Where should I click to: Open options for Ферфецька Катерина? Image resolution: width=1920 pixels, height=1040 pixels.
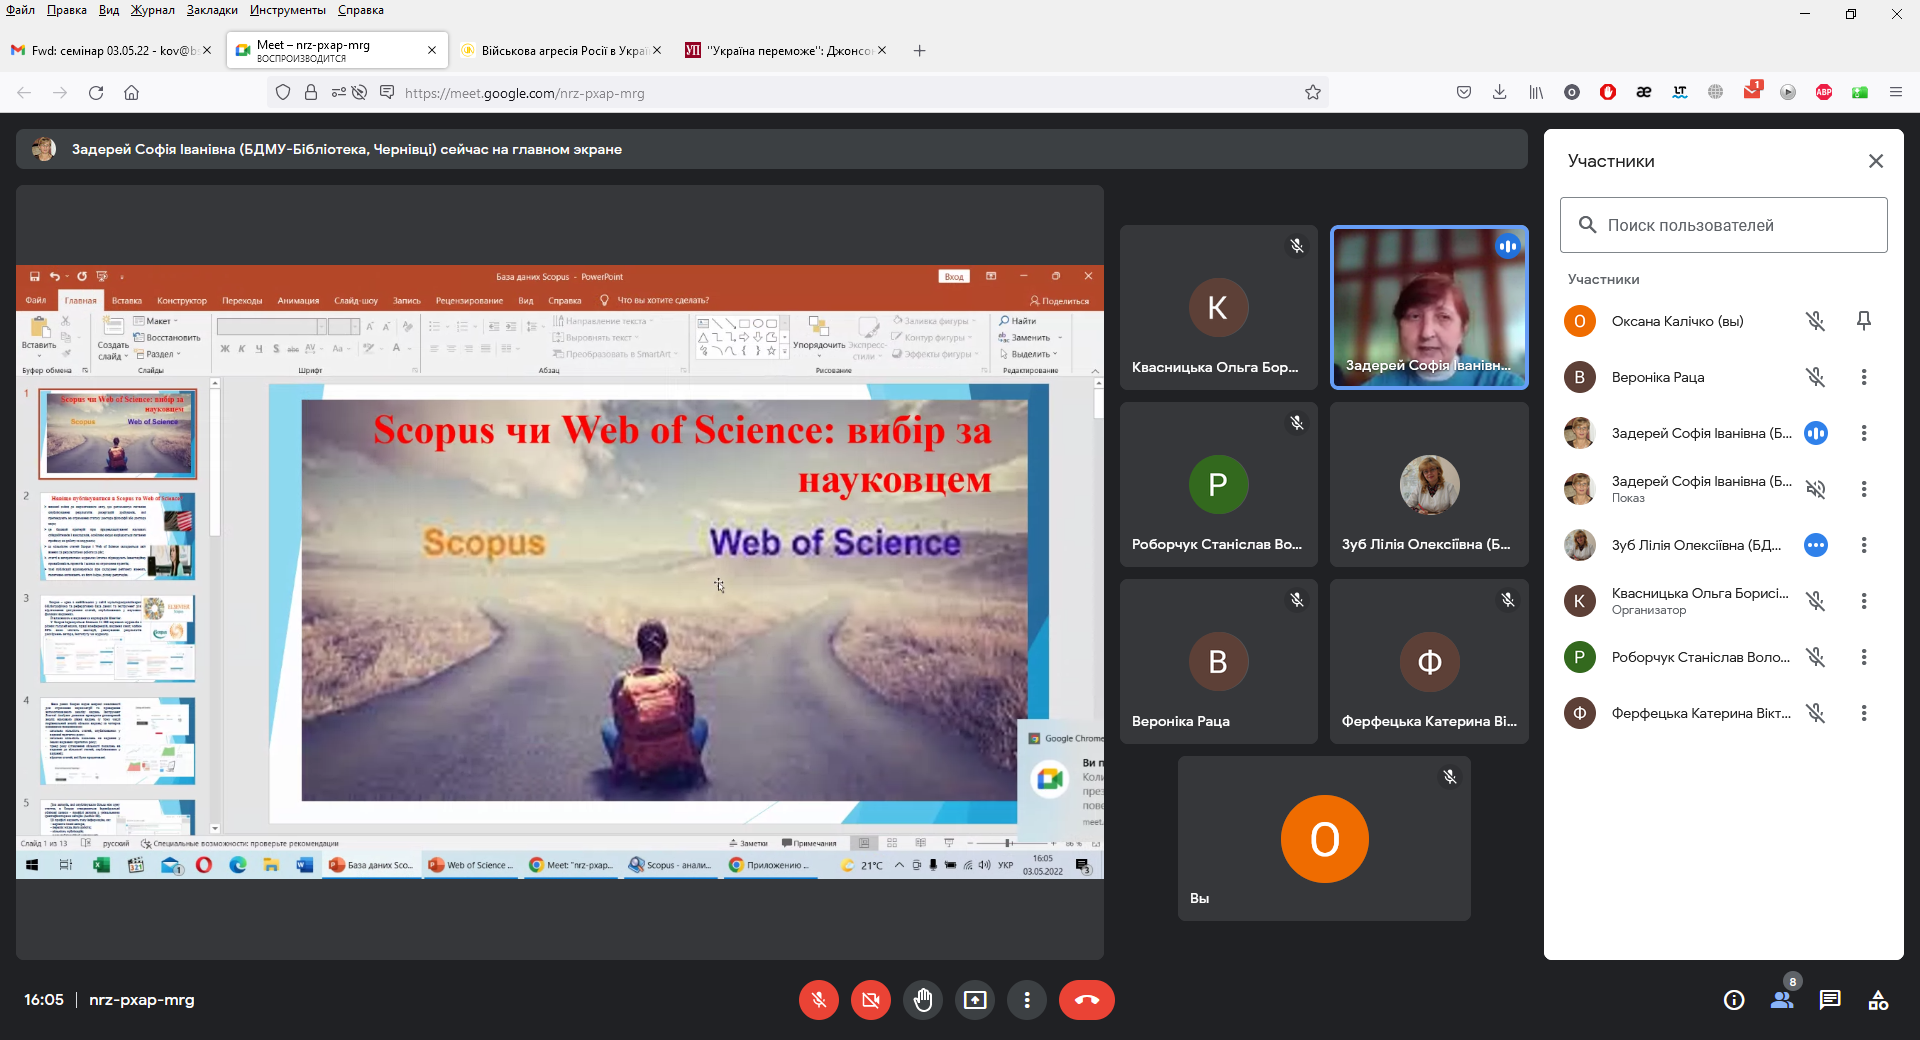[1864, 713]
